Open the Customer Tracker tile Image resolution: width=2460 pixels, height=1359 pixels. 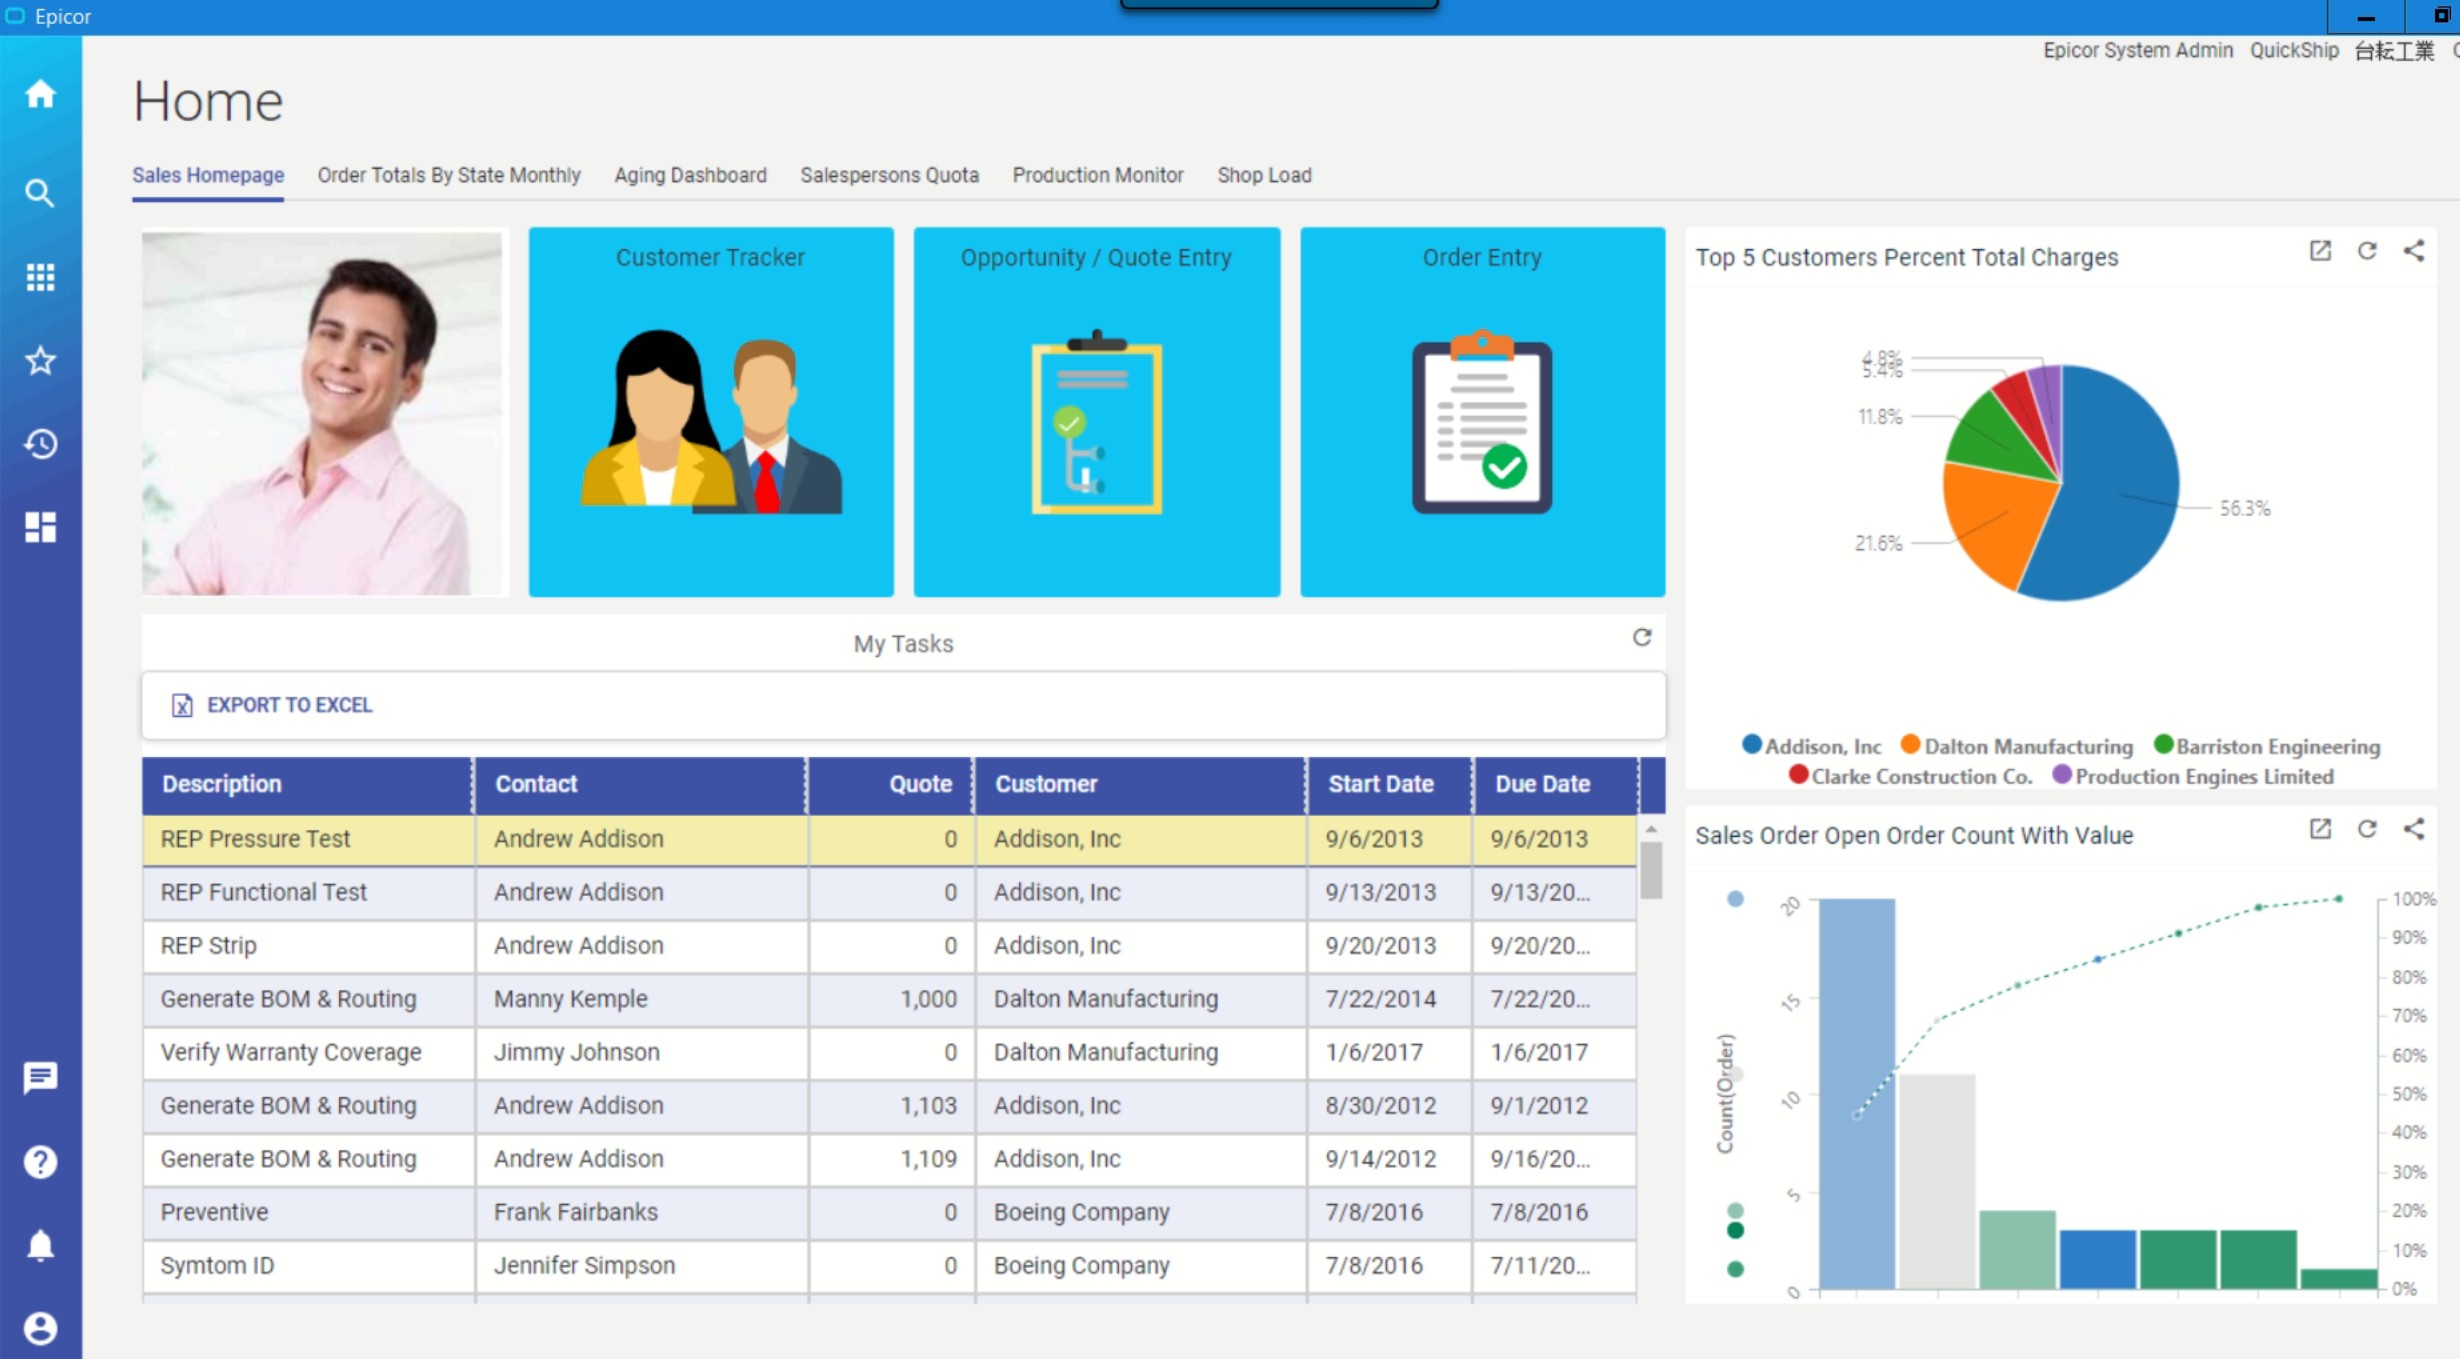711,412
